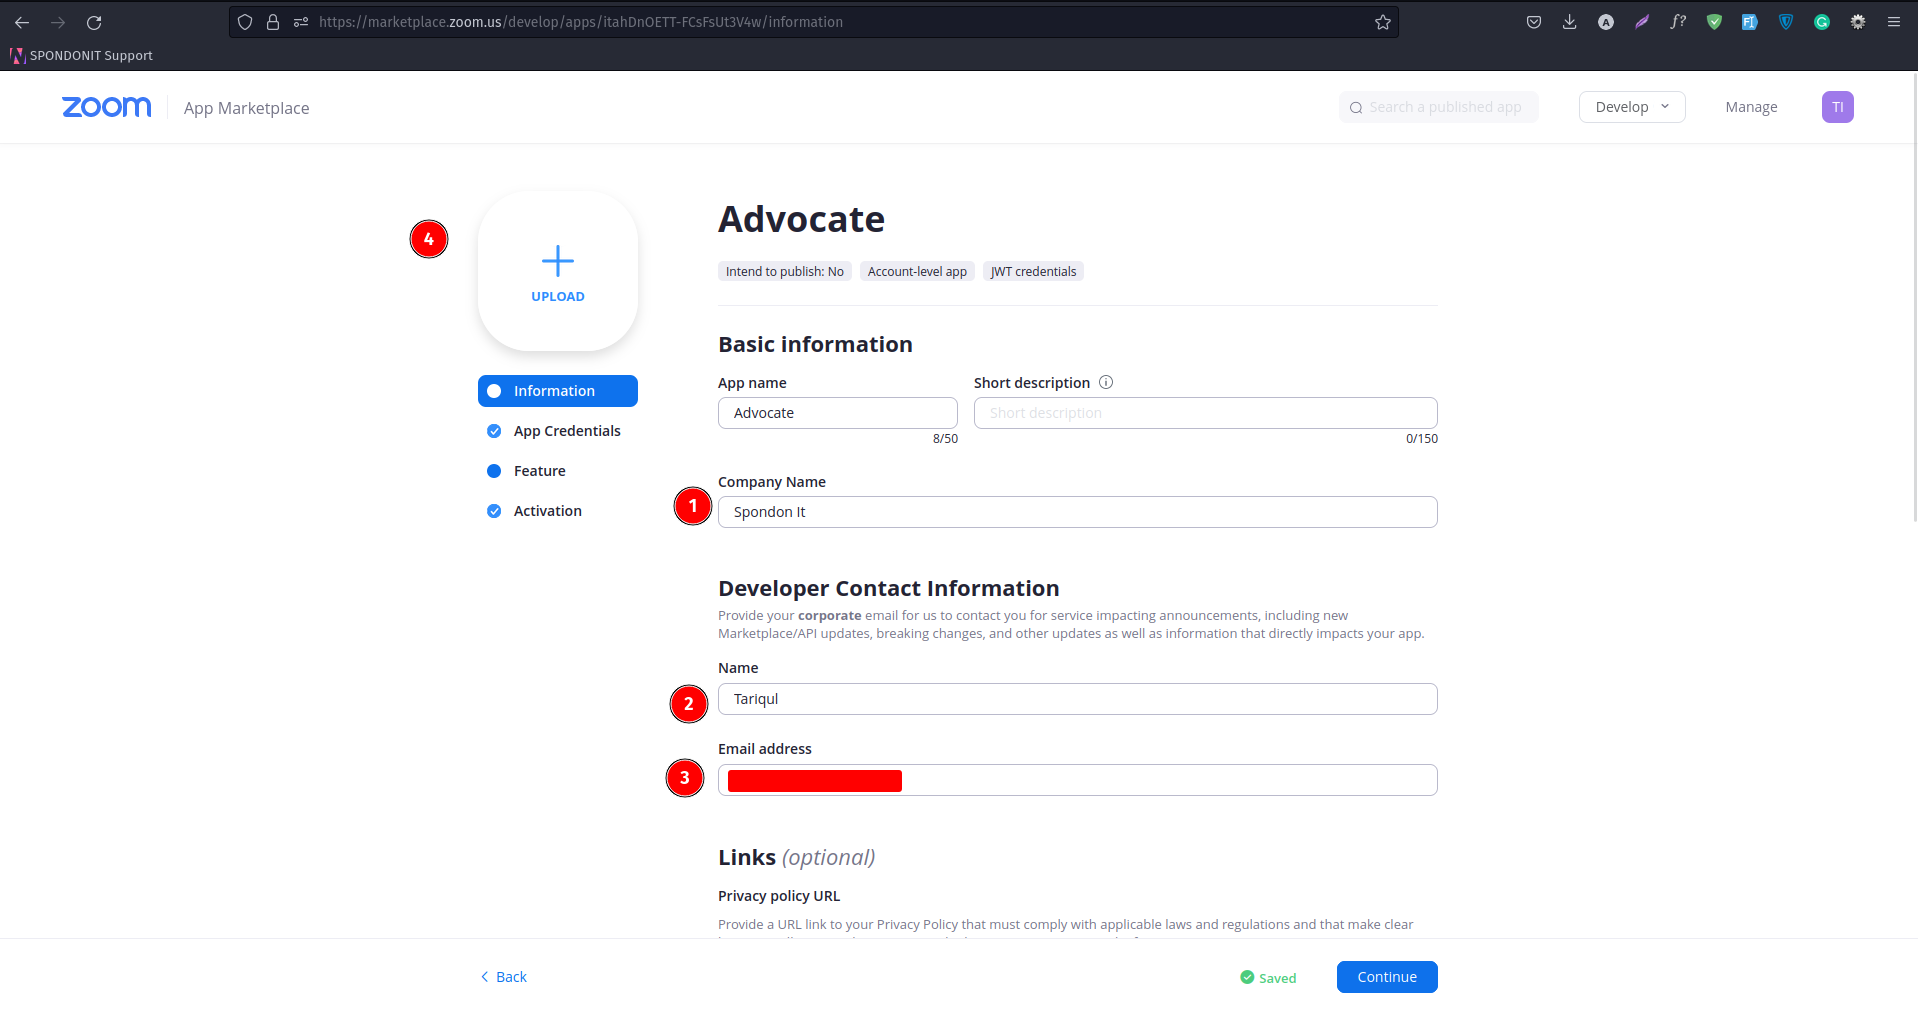Upload an app icon image
1918x1014 pixels.
pos(558,271)
